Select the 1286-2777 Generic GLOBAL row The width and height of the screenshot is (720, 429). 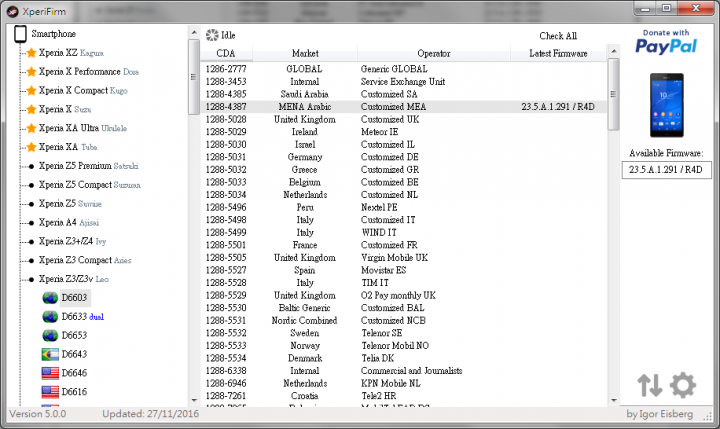404,69
